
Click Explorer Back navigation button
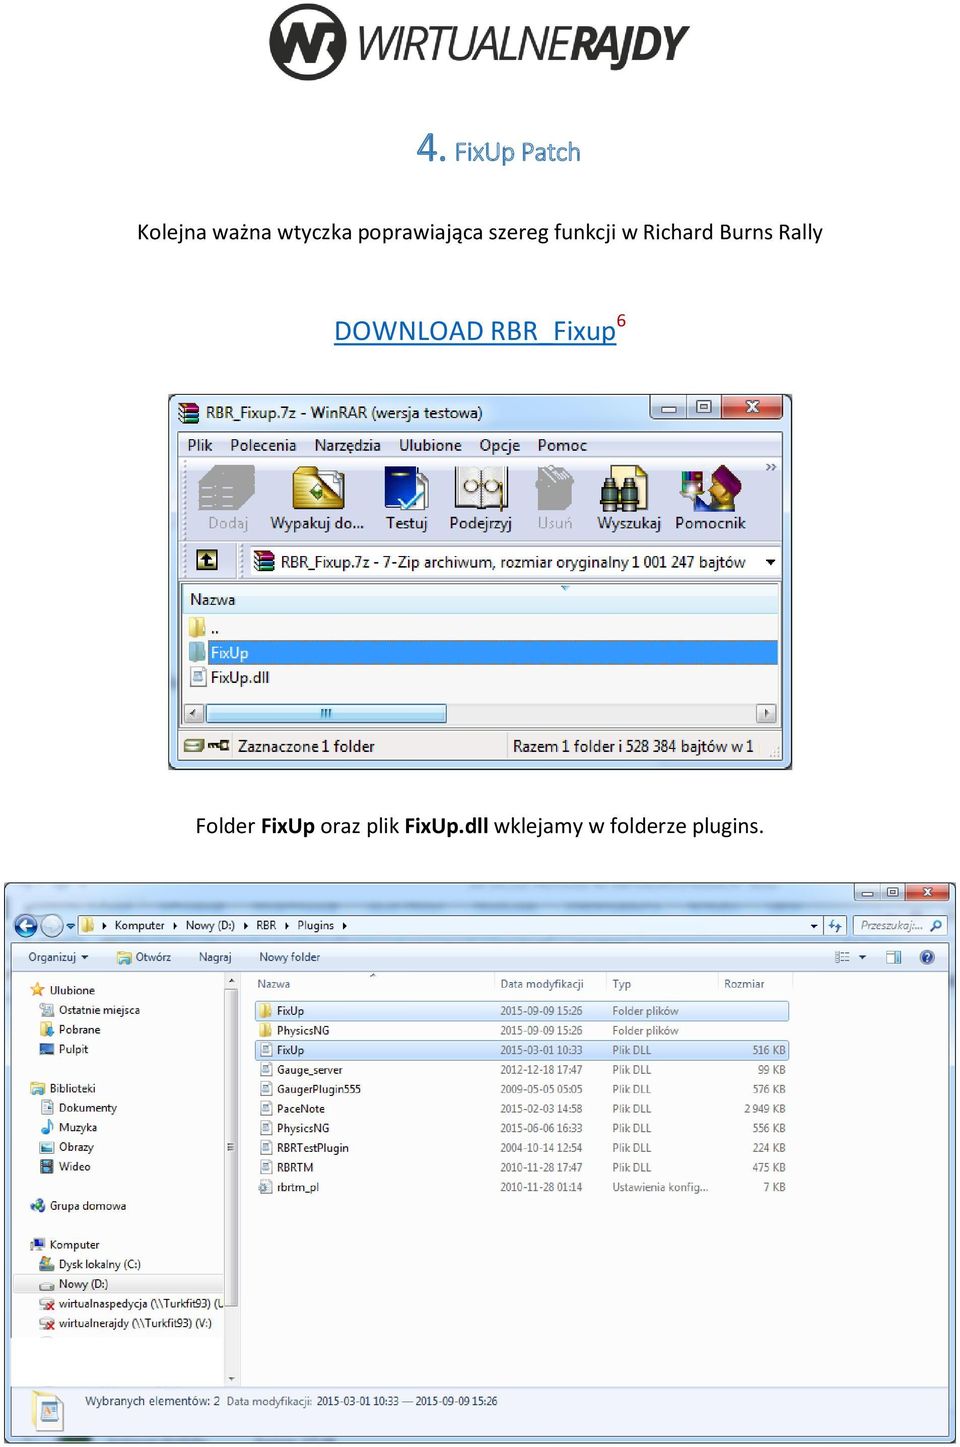pos(26,926)
